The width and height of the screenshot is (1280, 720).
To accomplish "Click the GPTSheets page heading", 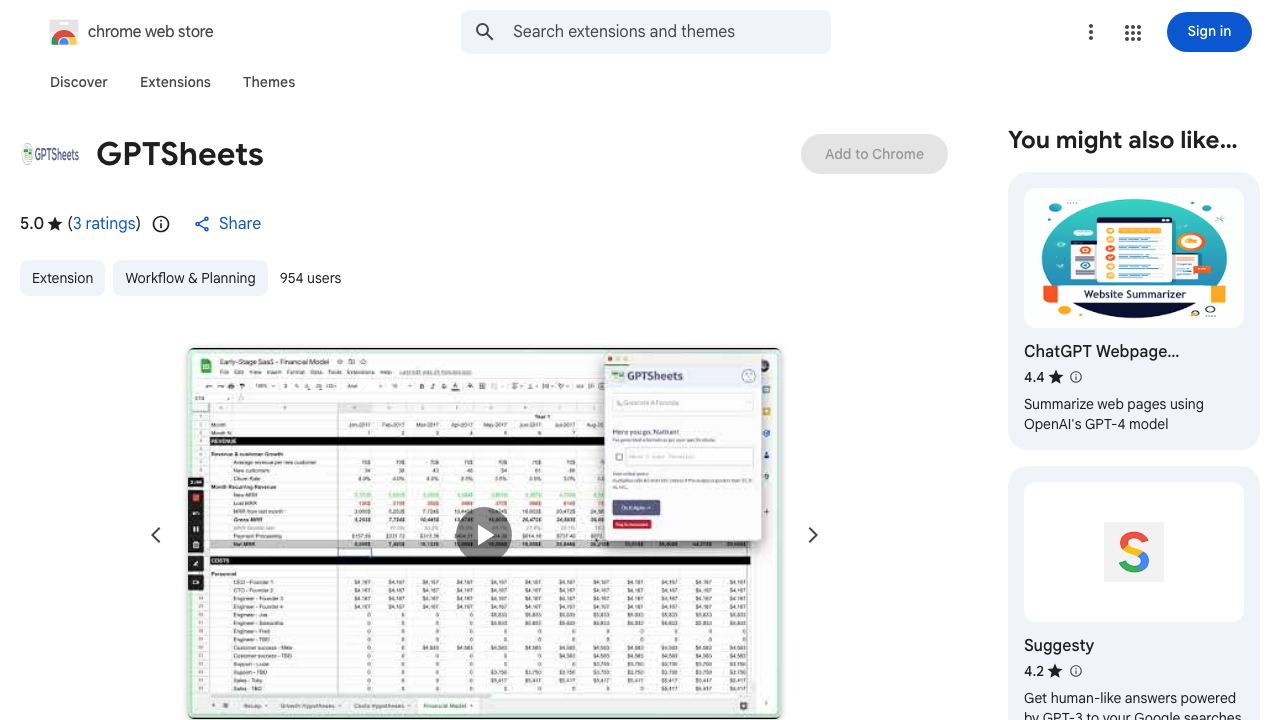I will coord(180,154).
